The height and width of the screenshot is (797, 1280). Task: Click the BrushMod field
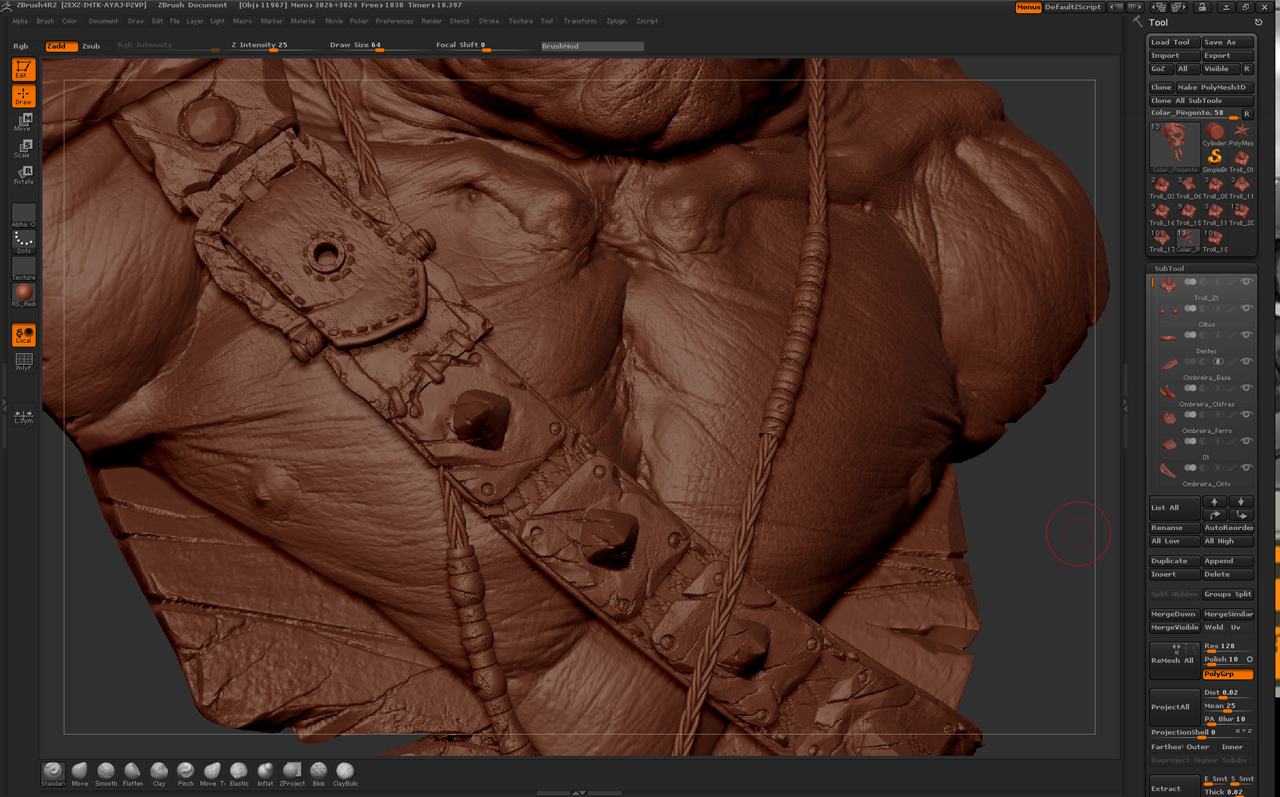(592, 46)
